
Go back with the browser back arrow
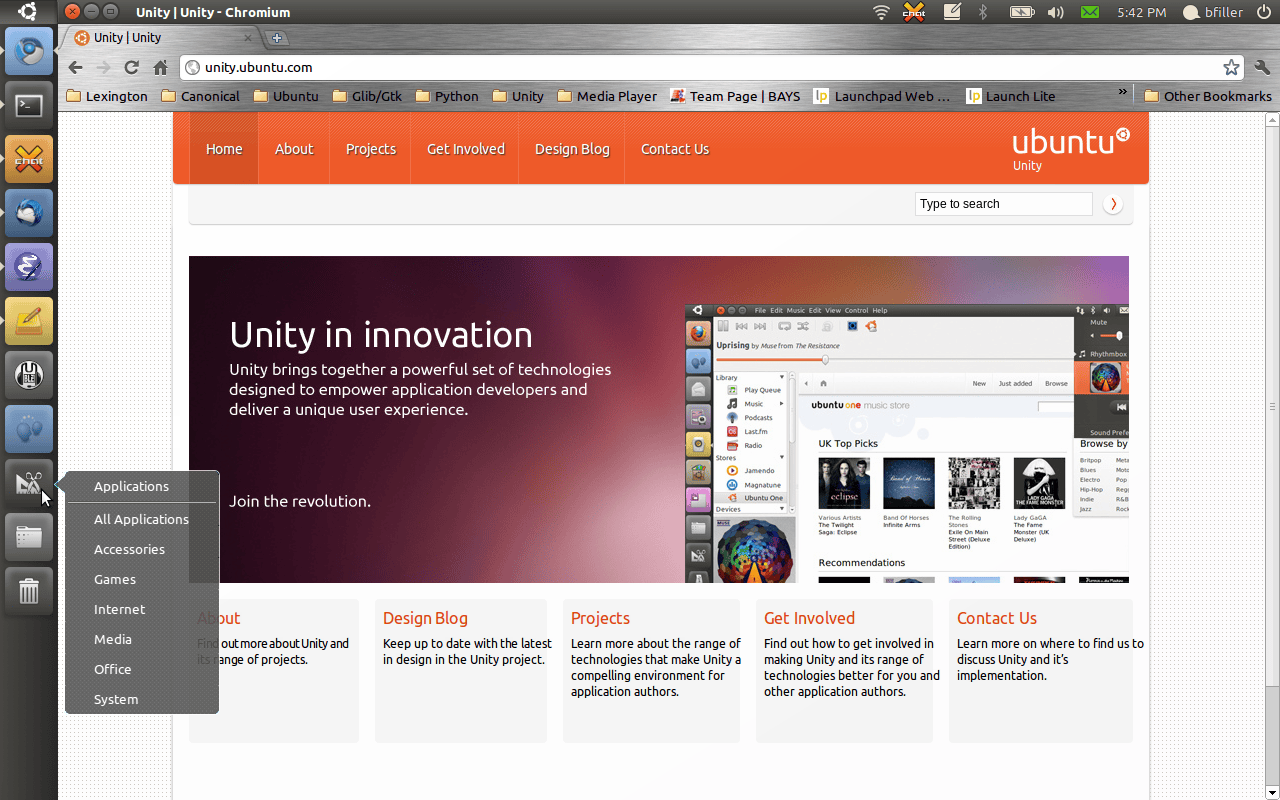point(75,68)
